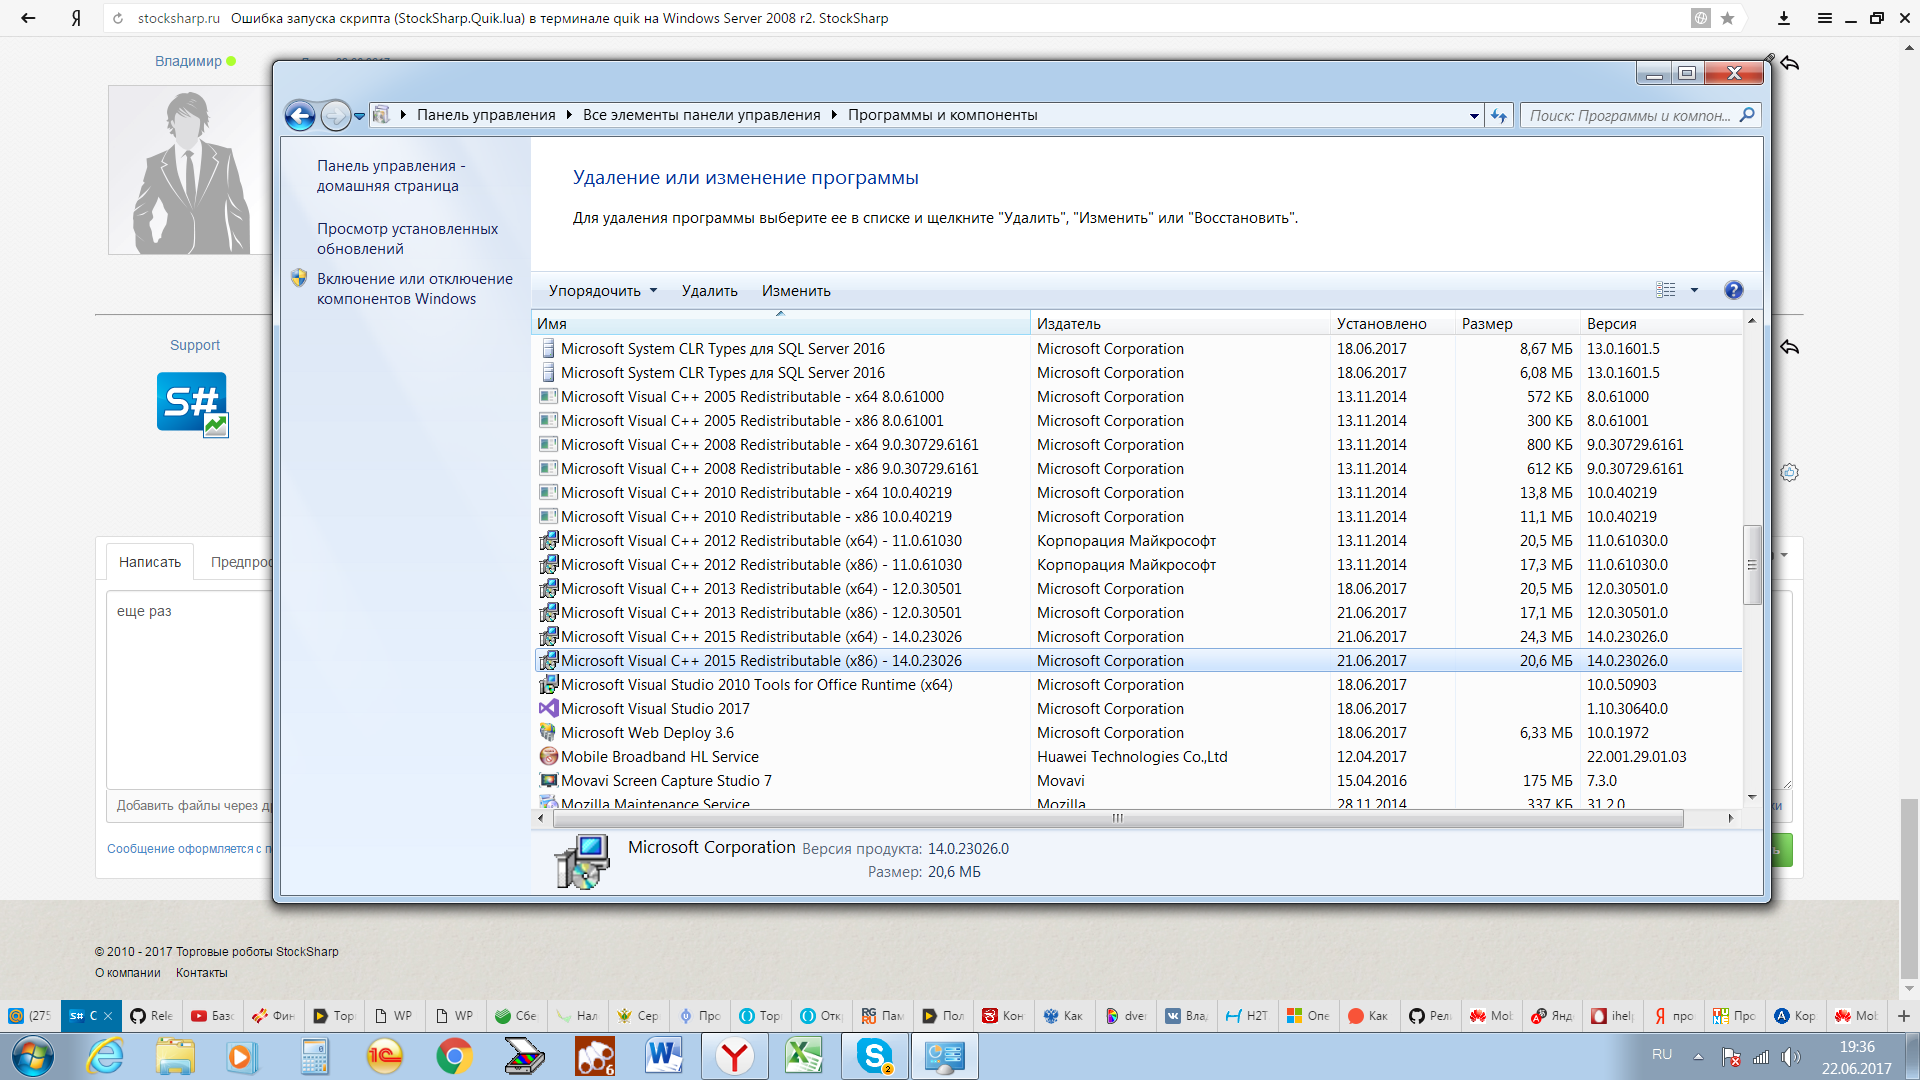Open a new browser tab with plus button

pos(1903,1016)
